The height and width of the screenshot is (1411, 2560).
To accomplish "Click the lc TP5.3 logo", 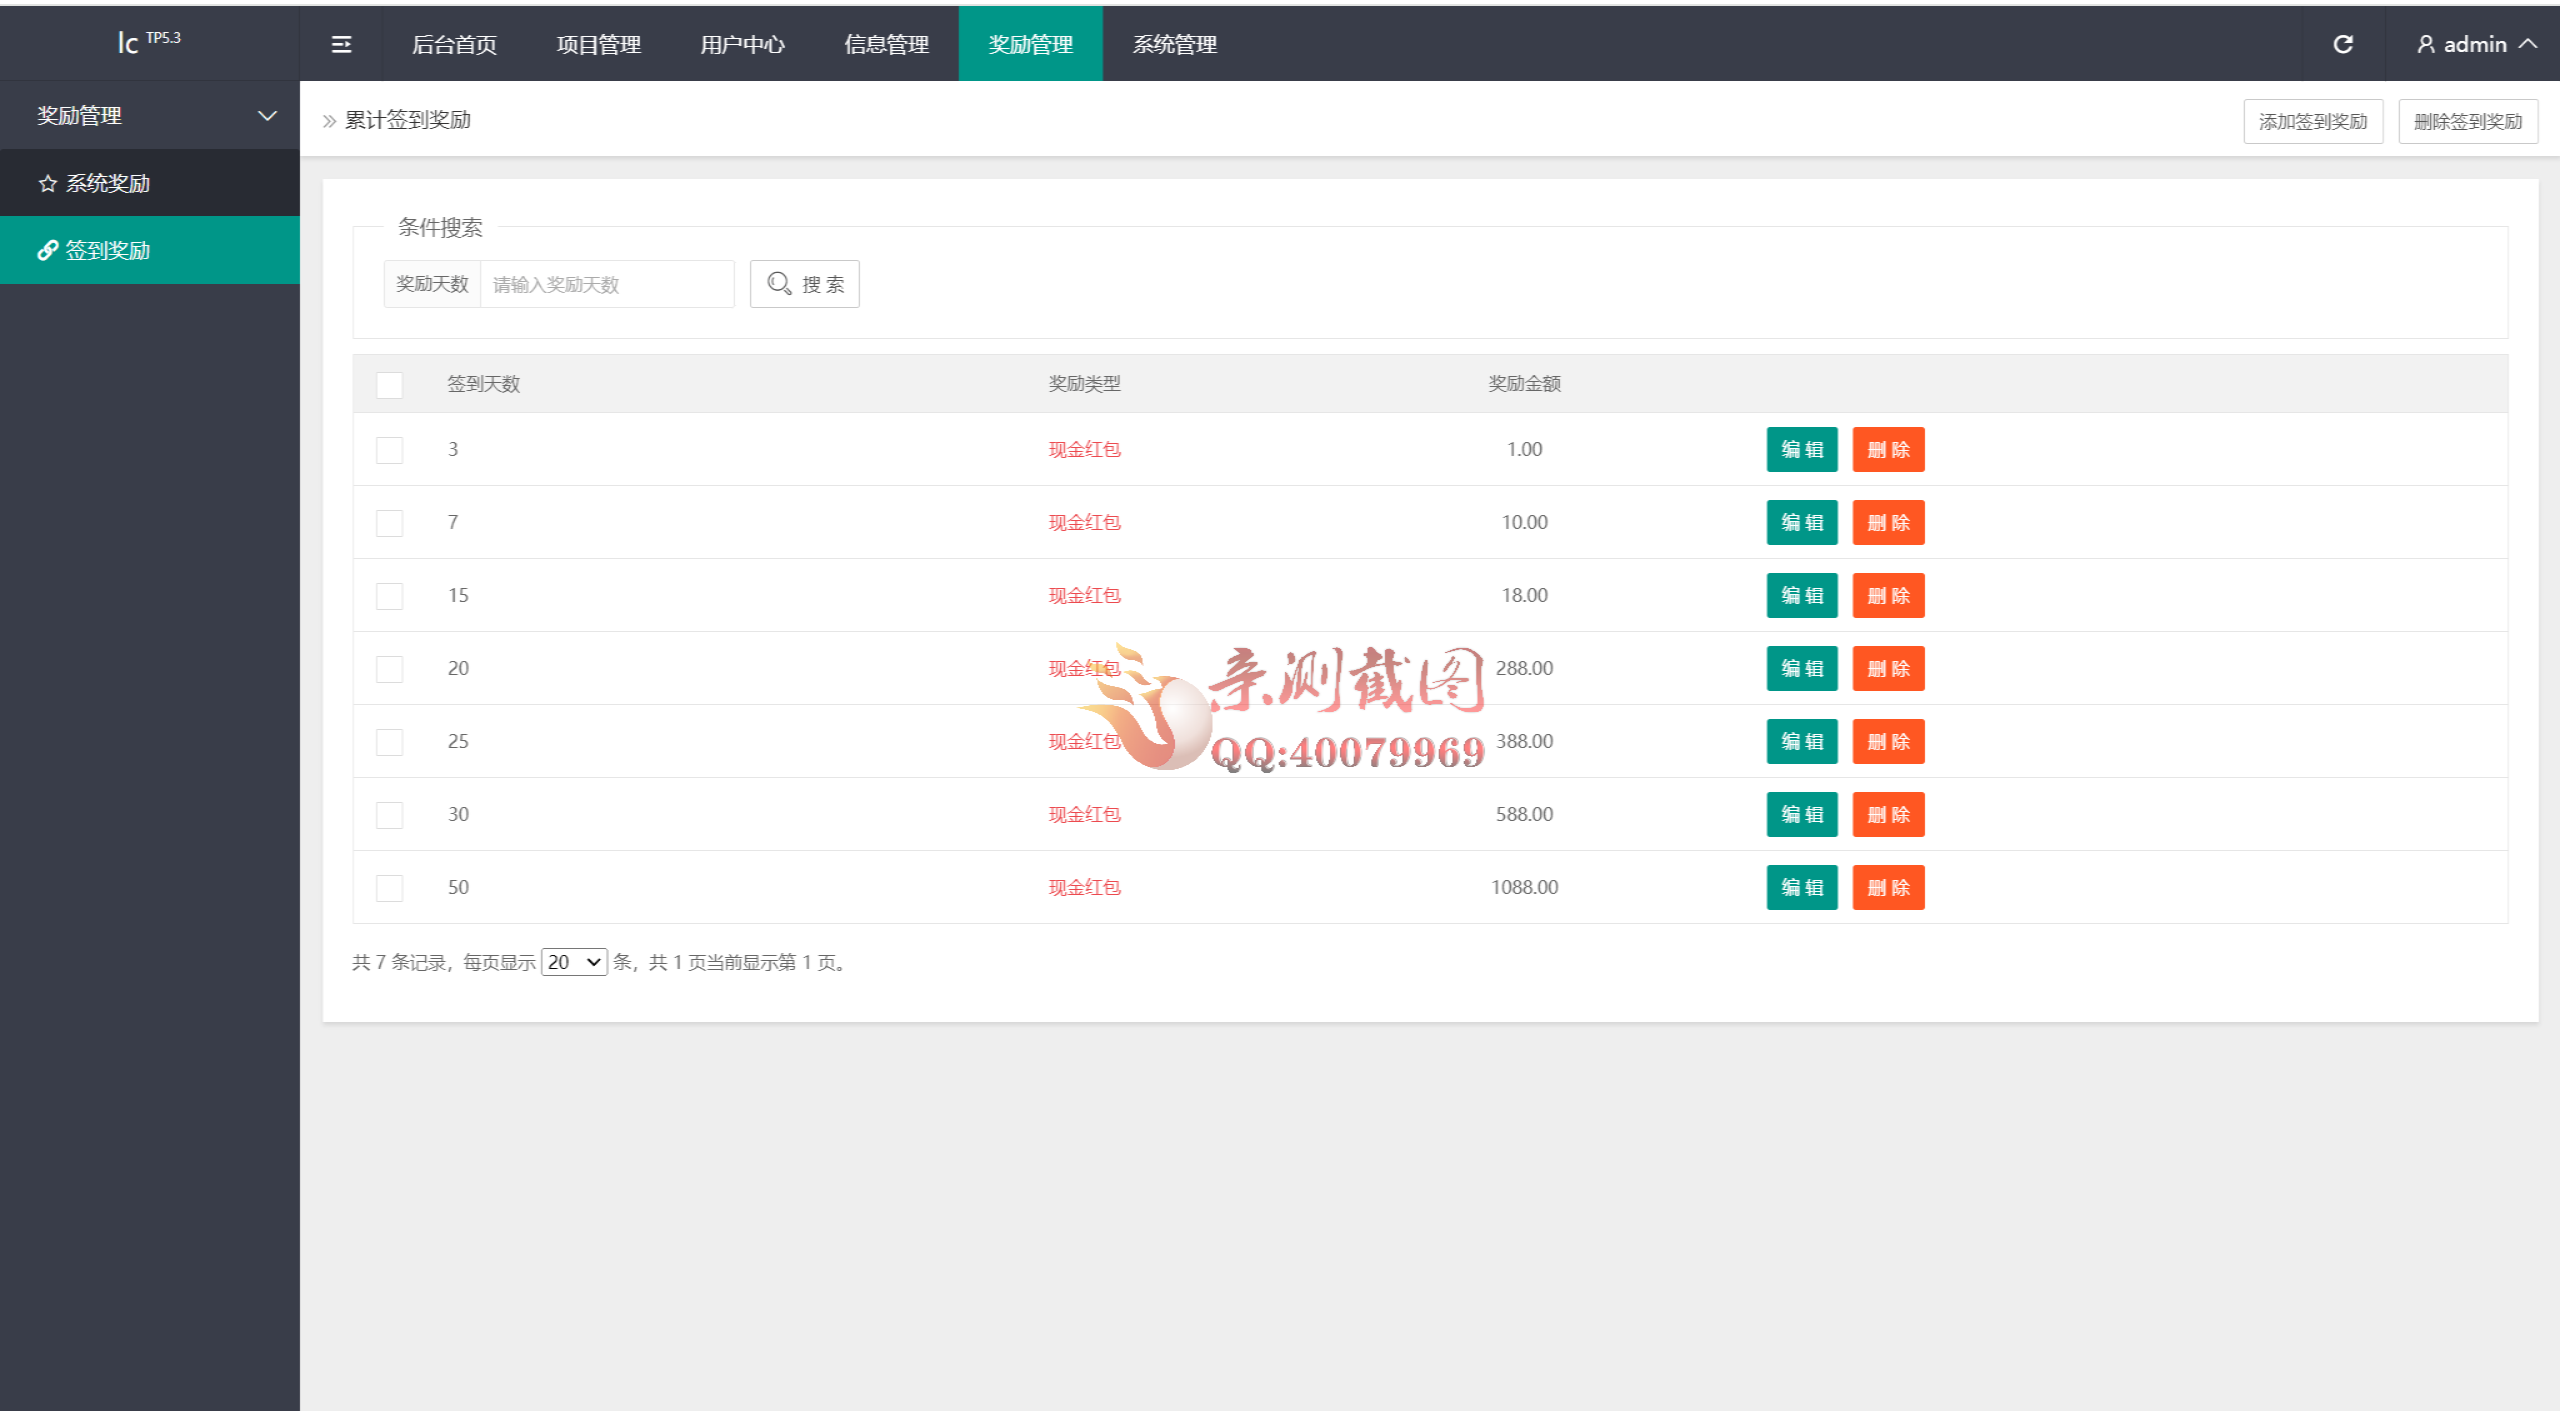I will pyautogui.click(x=149, y=42).
